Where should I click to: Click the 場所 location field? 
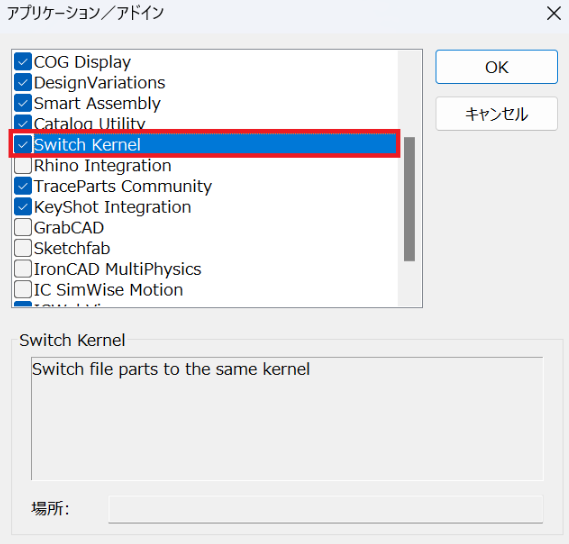coord(326,509)
